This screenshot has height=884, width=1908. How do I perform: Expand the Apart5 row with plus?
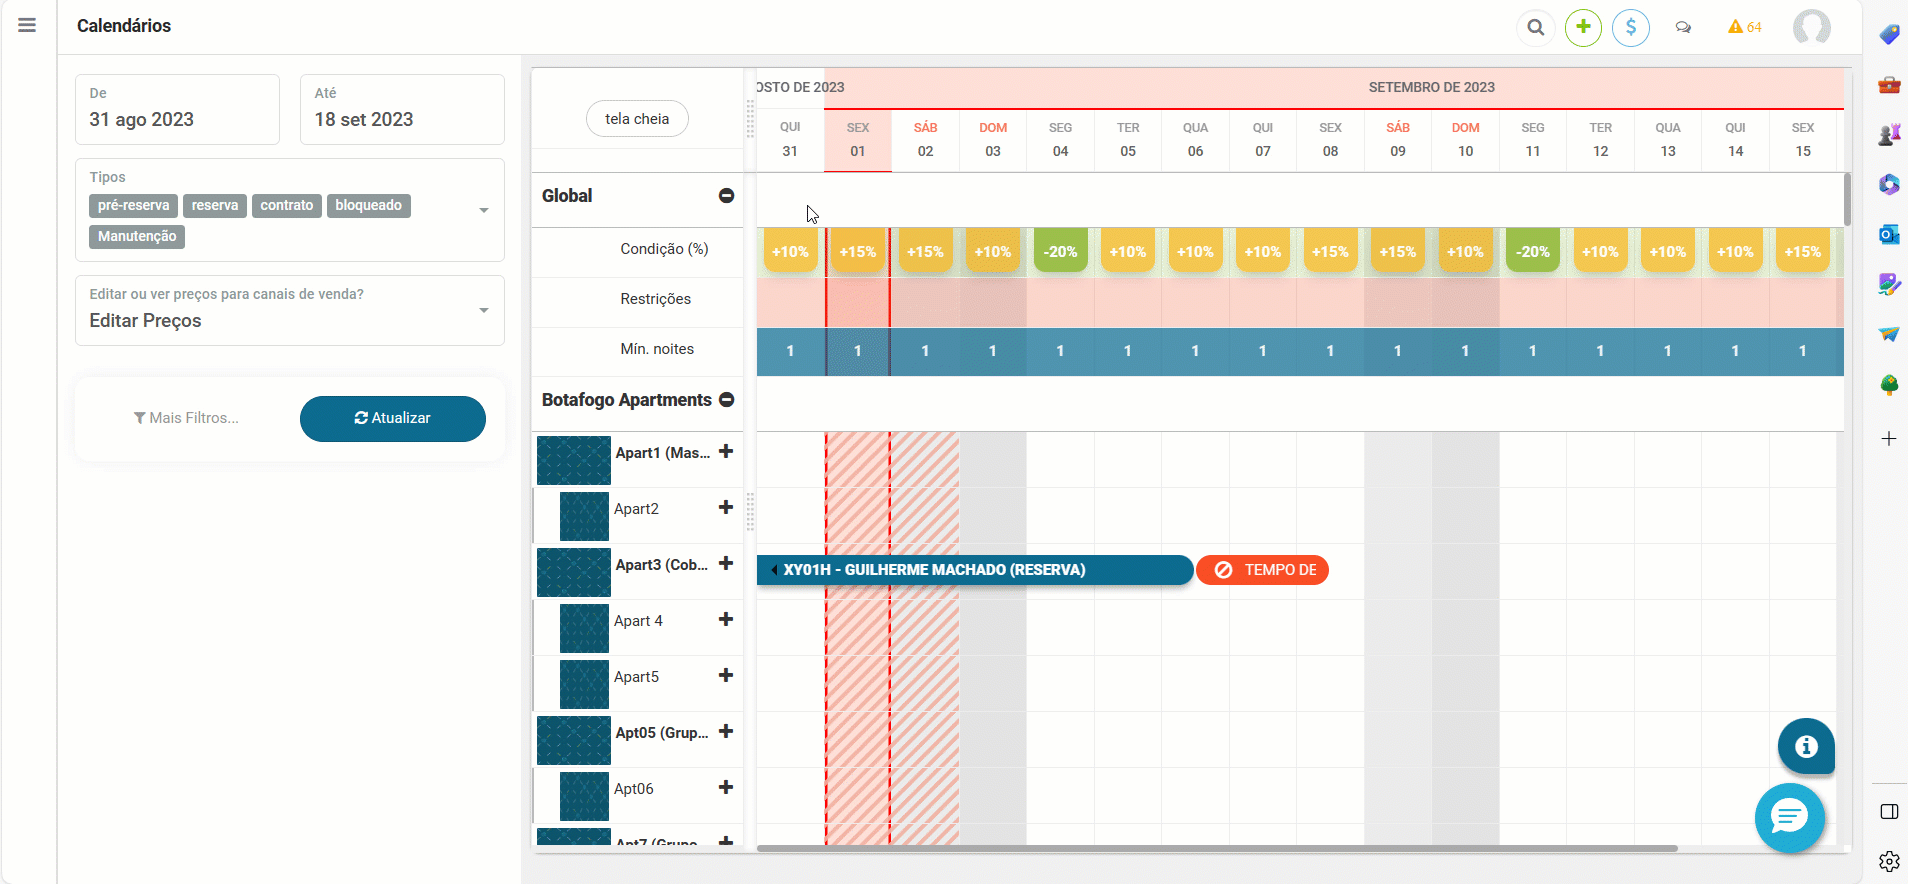(x=726, y=676)
